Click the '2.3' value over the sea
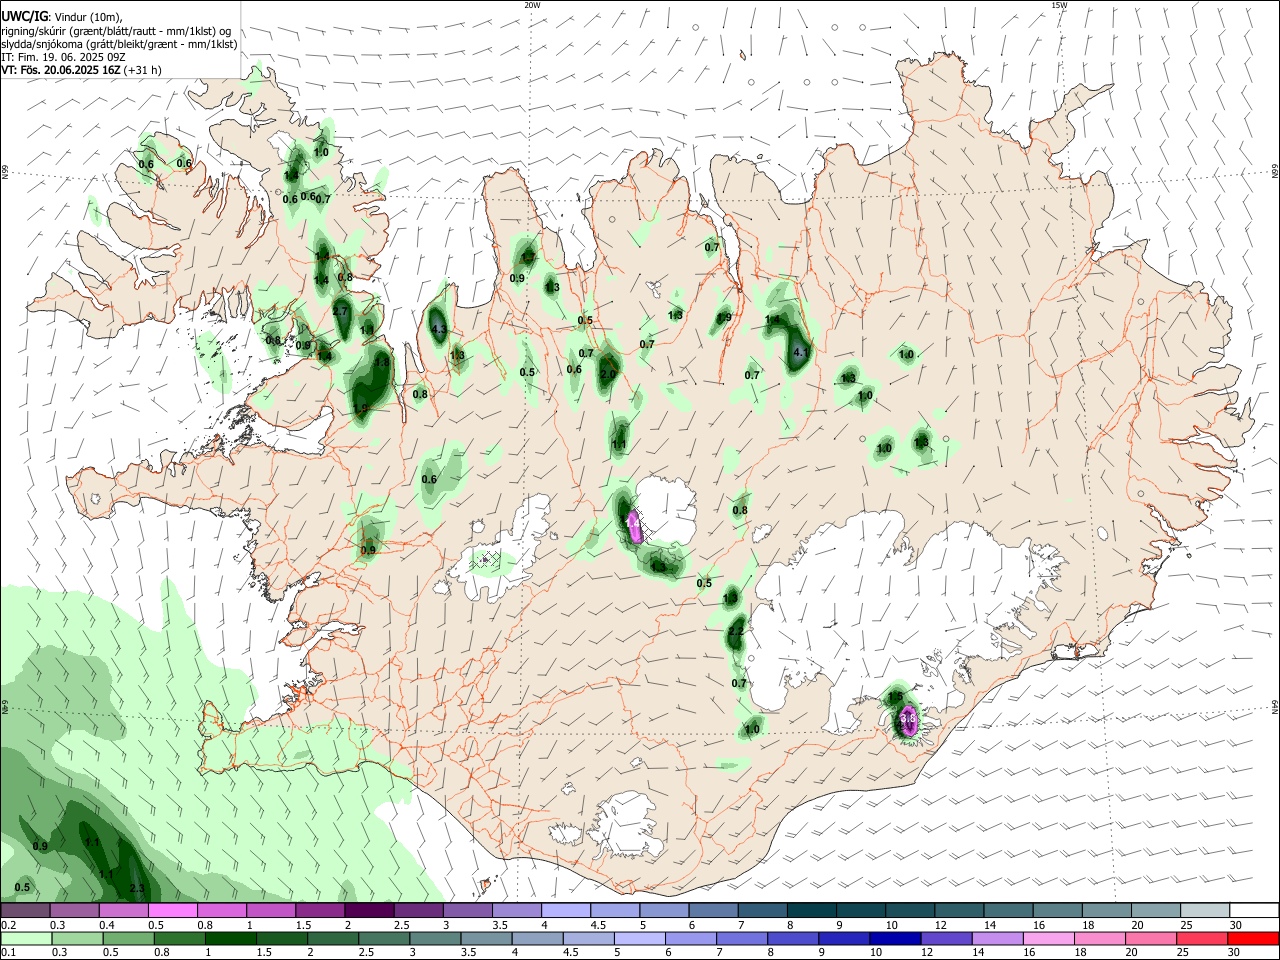 (137, 889)
